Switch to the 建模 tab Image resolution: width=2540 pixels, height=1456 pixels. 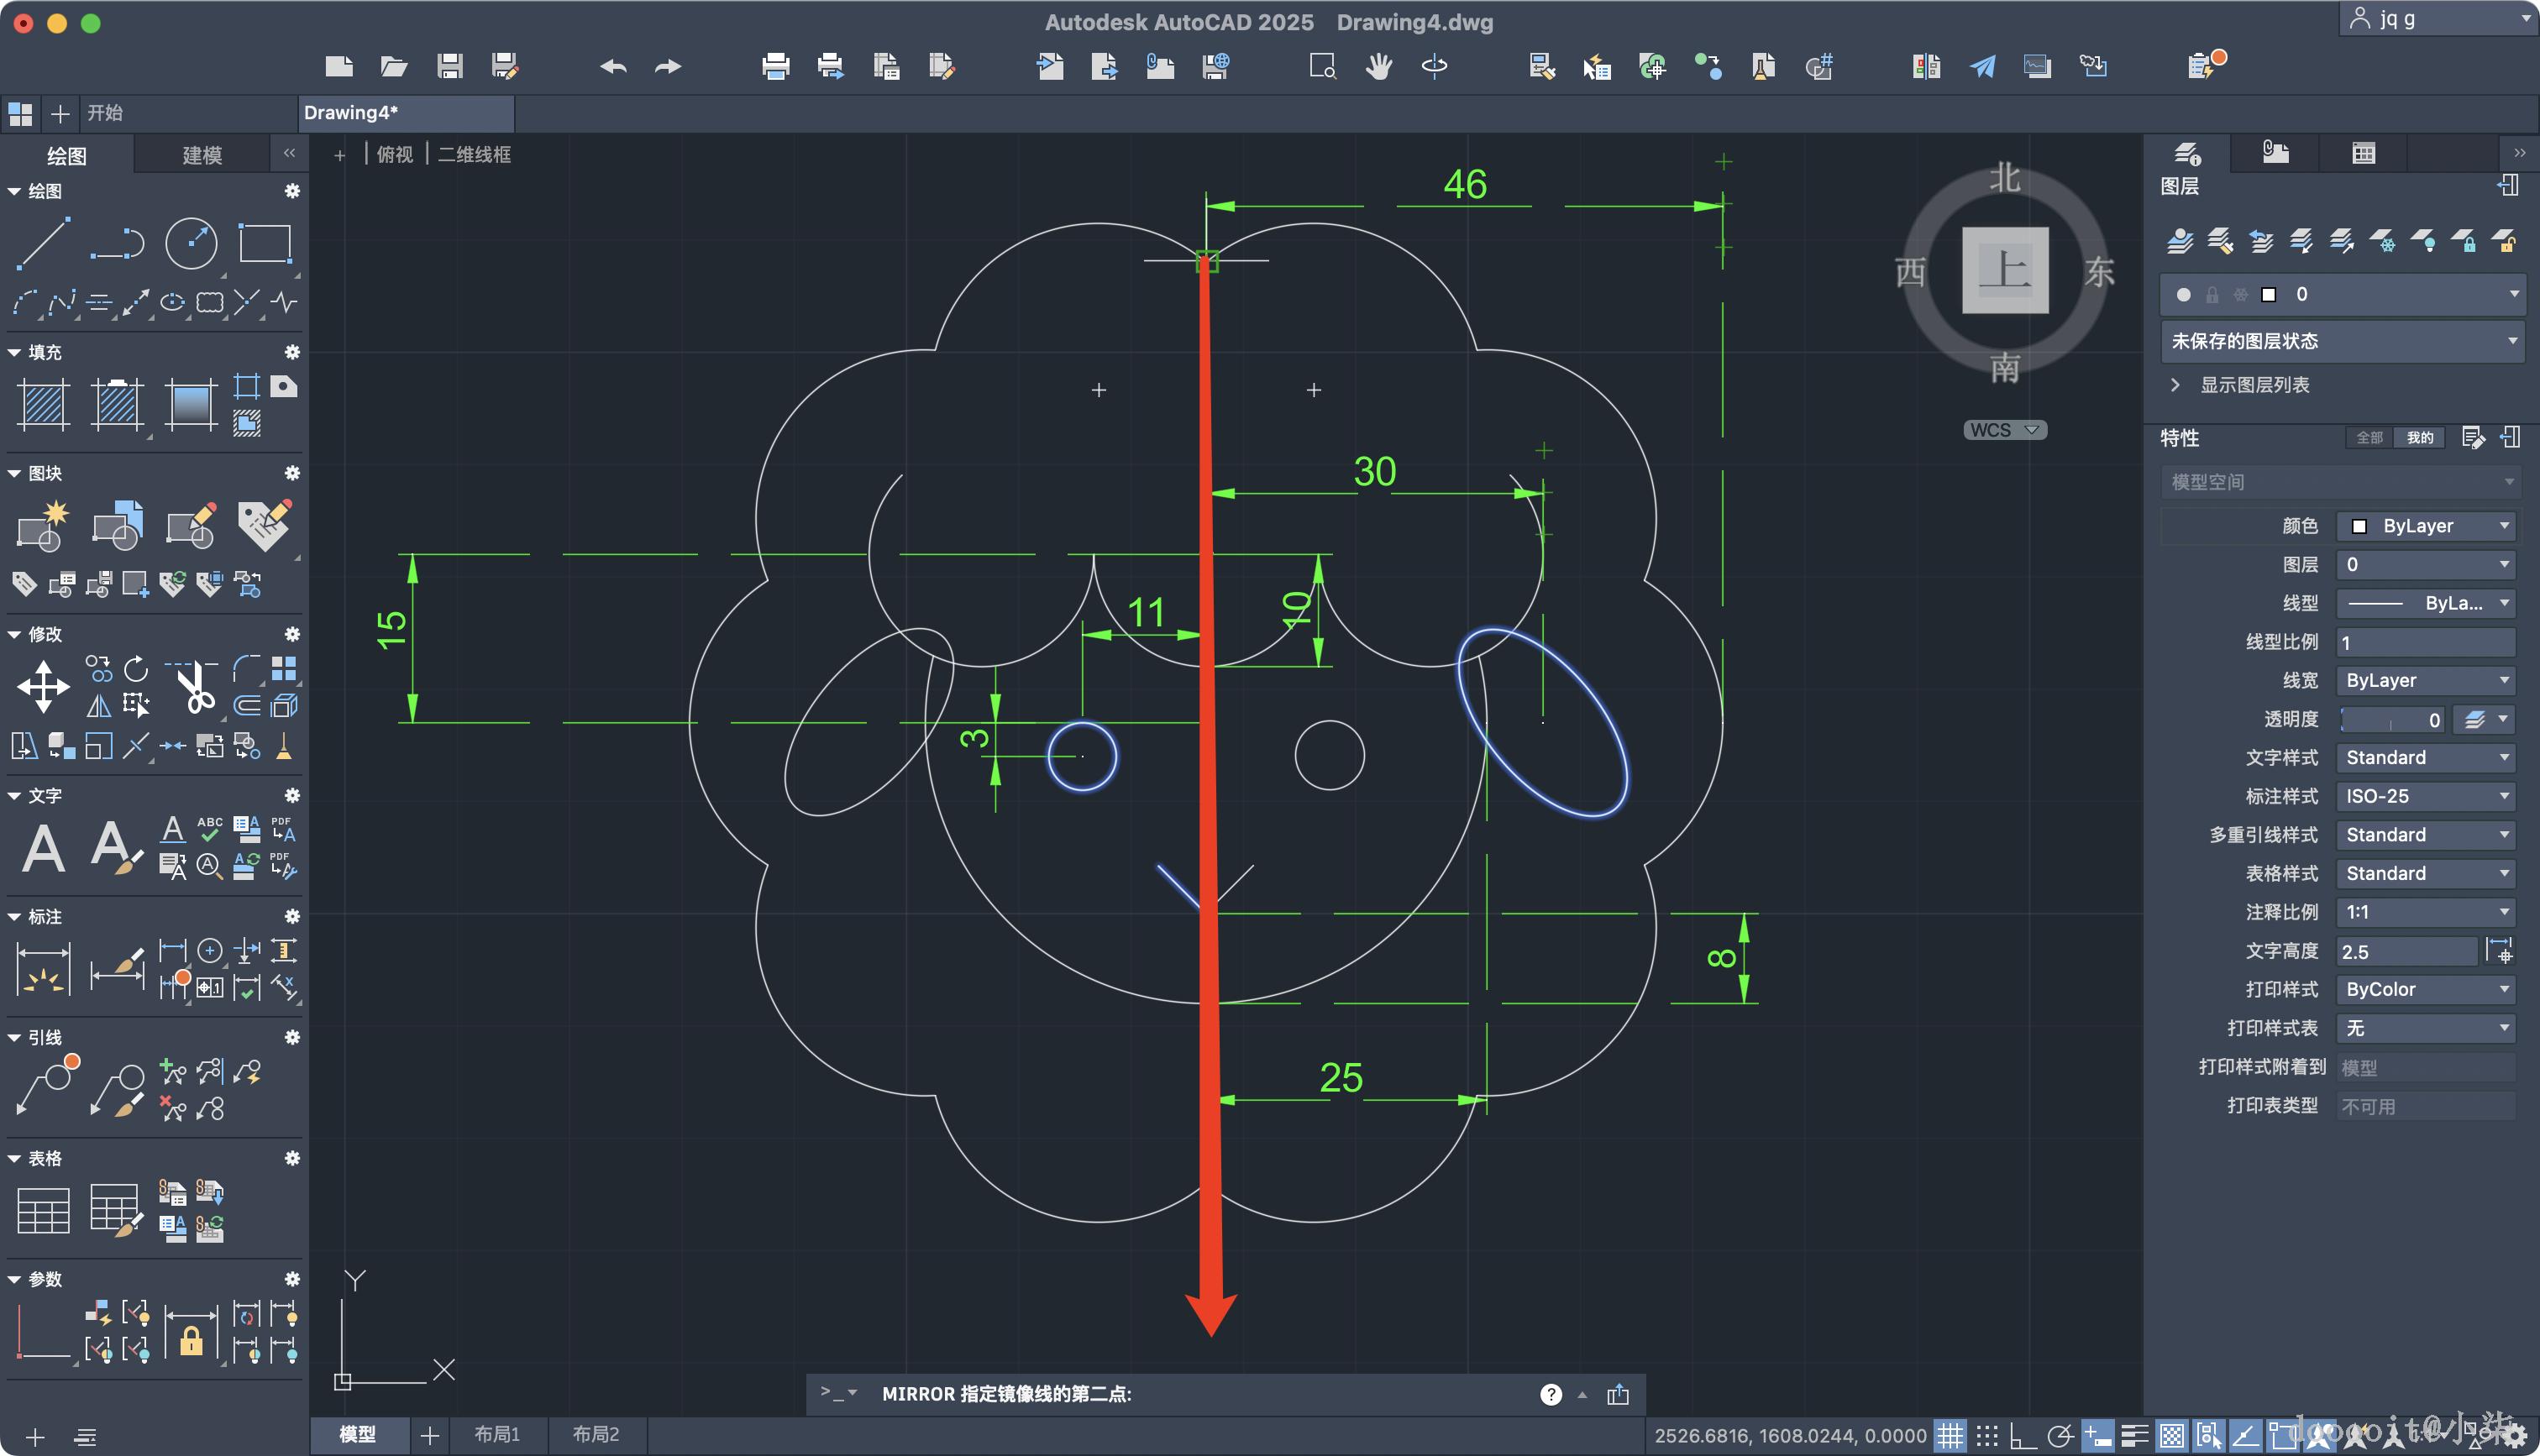[x=202, y=155]
